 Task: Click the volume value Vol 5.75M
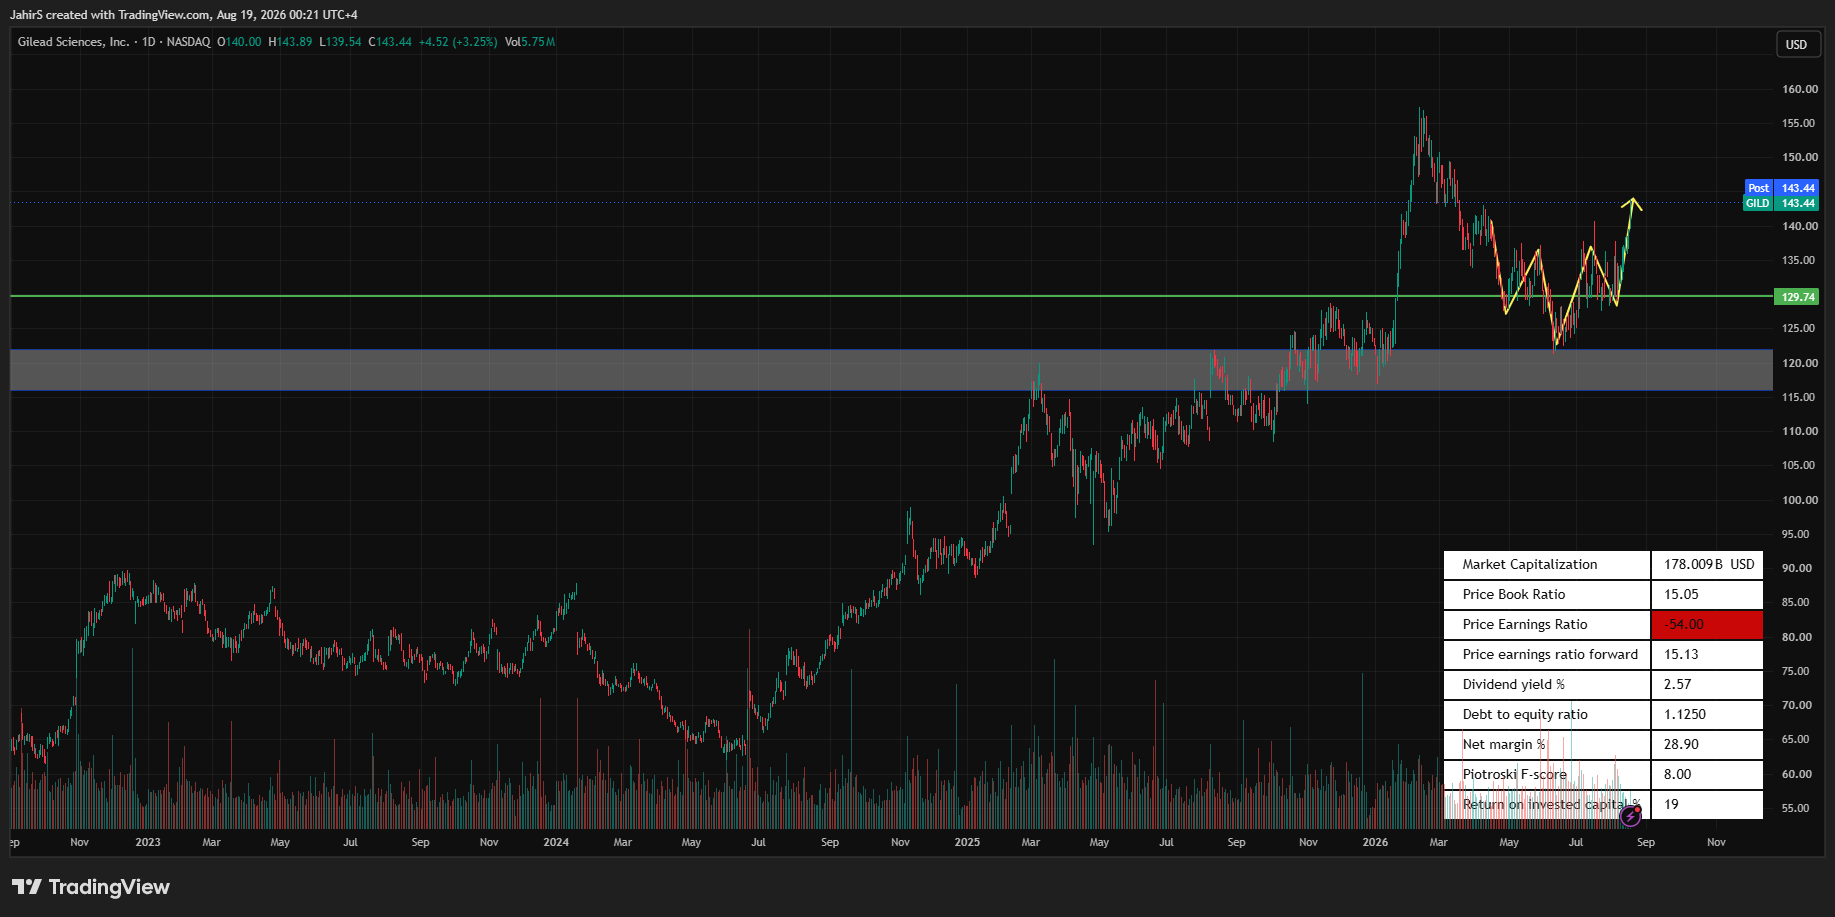[x=530, y=42]
